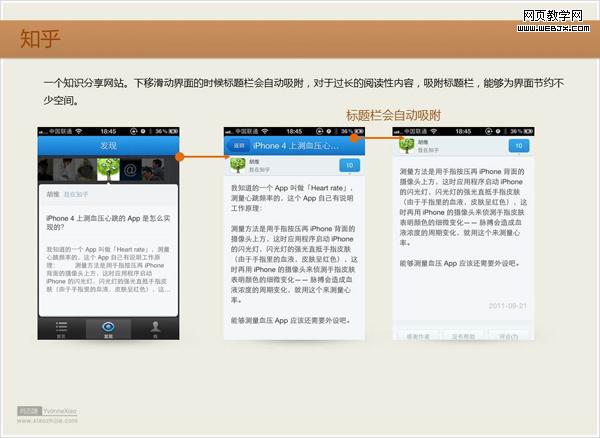Viewport: 600px width, 438px height.
Task: Open the question titled "iPhone 4 上测血压心跳的 App" in left phone
Action: [107, 222]
